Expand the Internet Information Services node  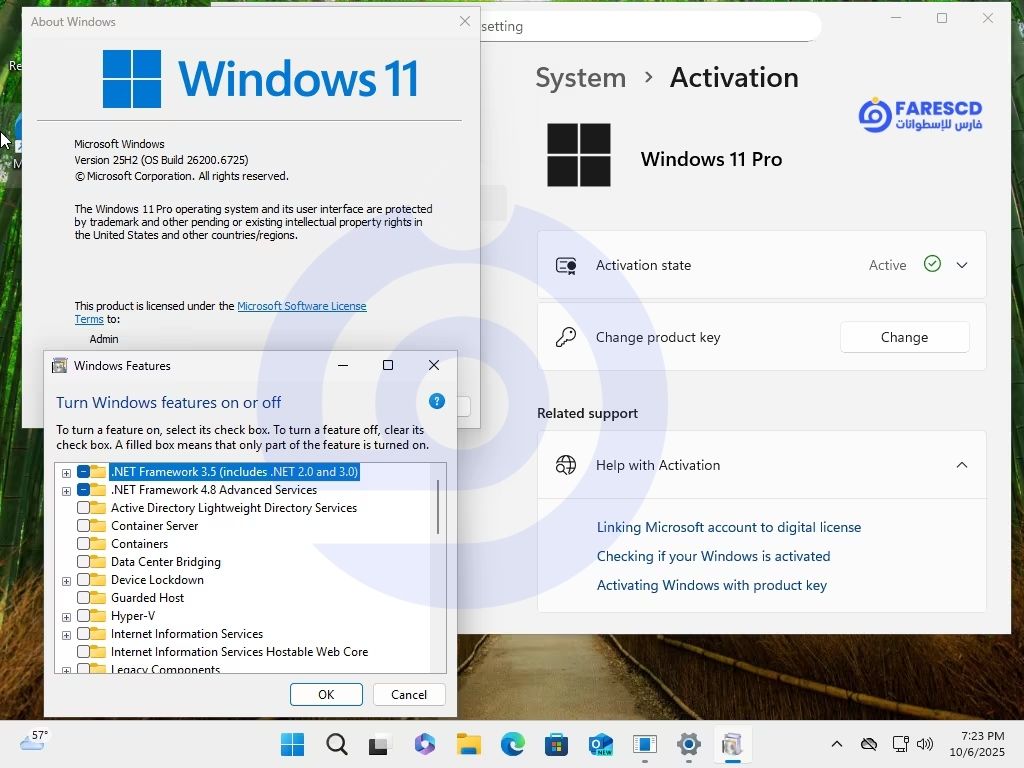[x=66, y=634]
